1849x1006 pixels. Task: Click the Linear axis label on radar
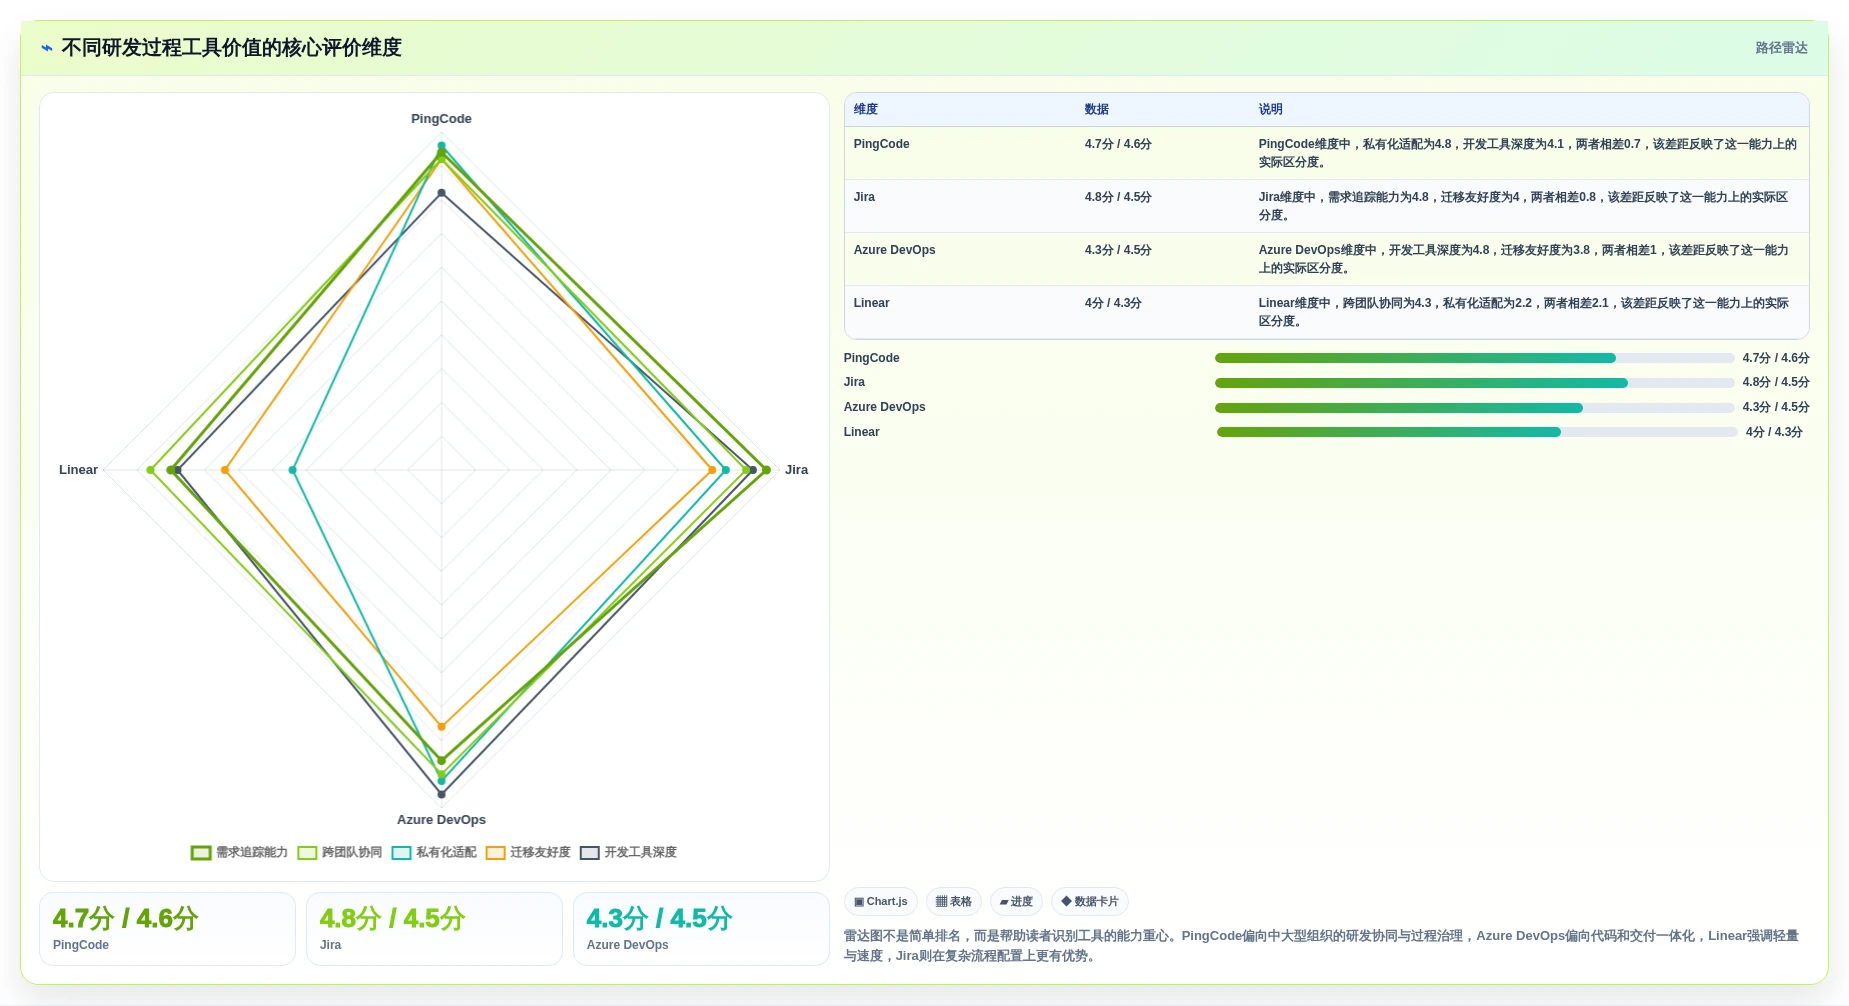[x=78, y=470]
